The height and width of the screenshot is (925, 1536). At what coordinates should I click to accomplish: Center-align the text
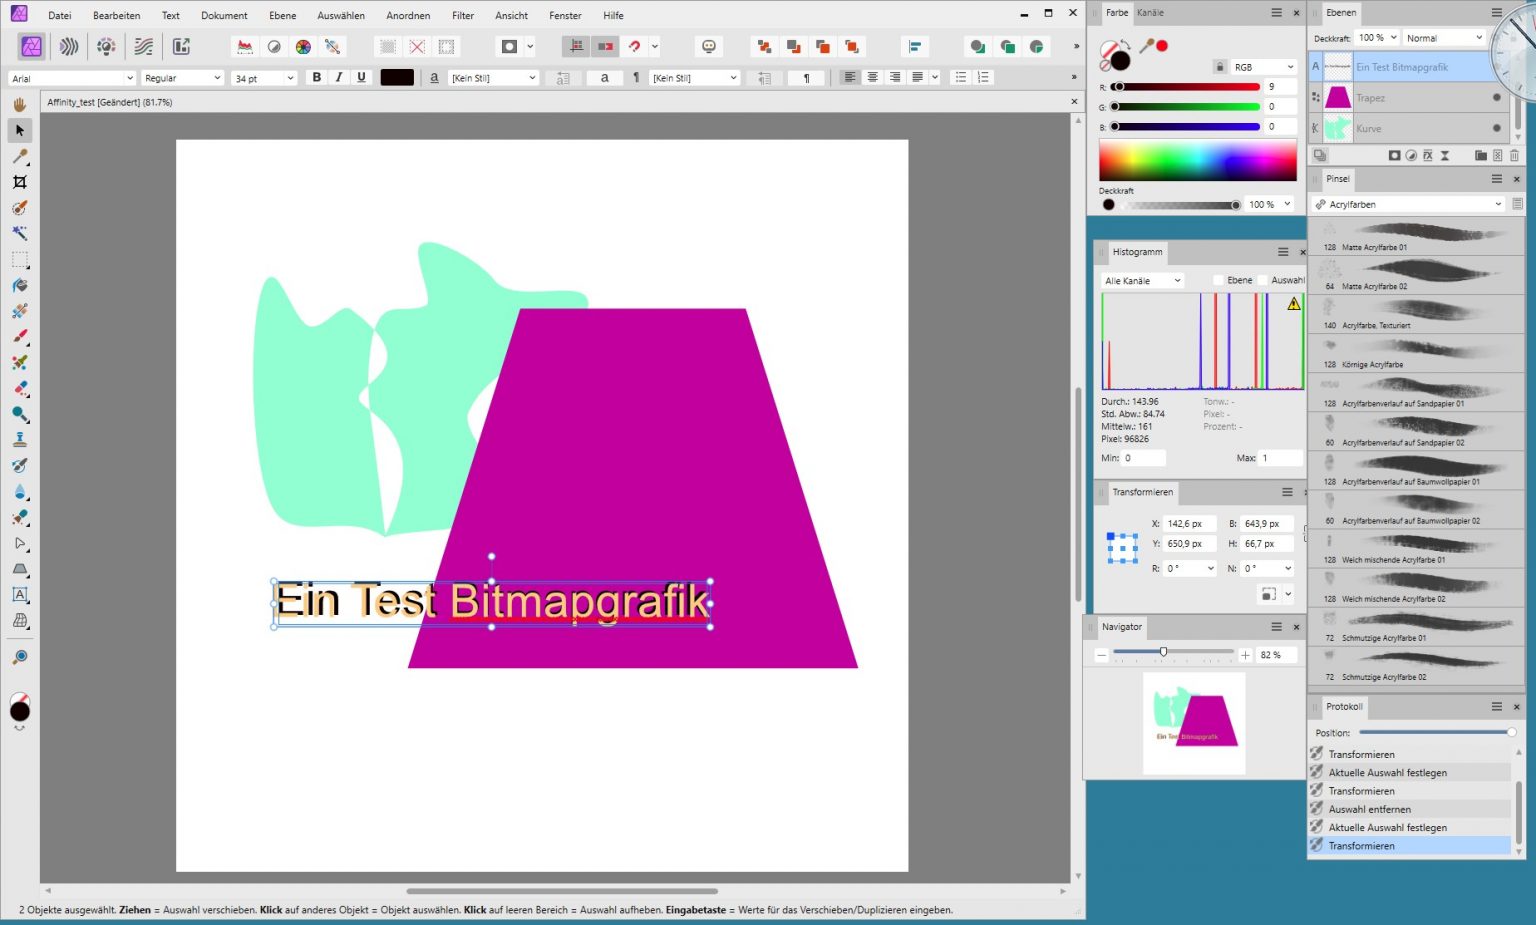872,78
